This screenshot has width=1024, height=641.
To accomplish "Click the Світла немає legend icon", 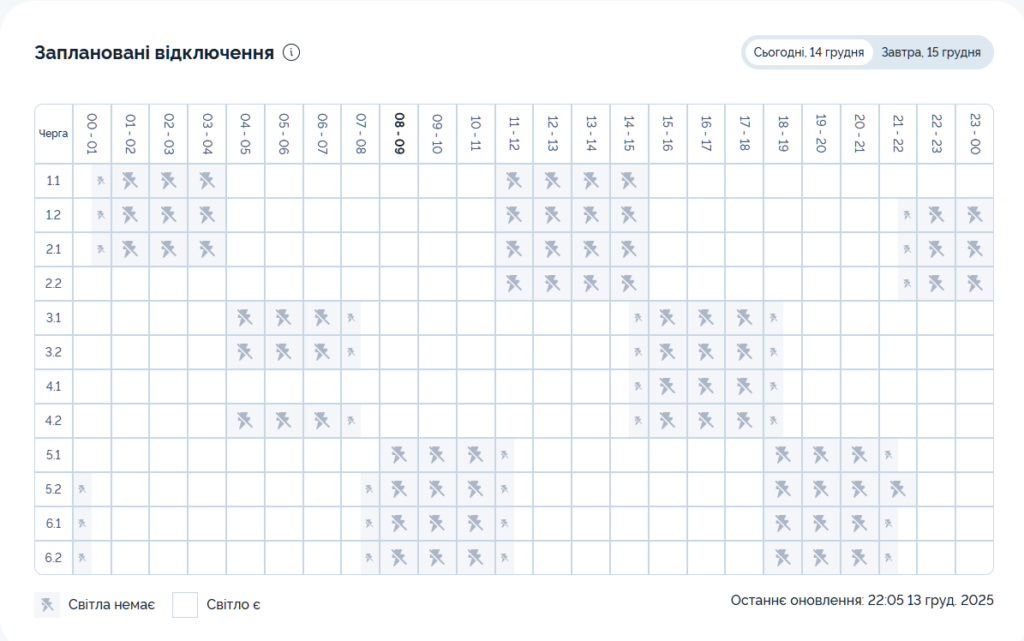I will click(x=47, y=604).
